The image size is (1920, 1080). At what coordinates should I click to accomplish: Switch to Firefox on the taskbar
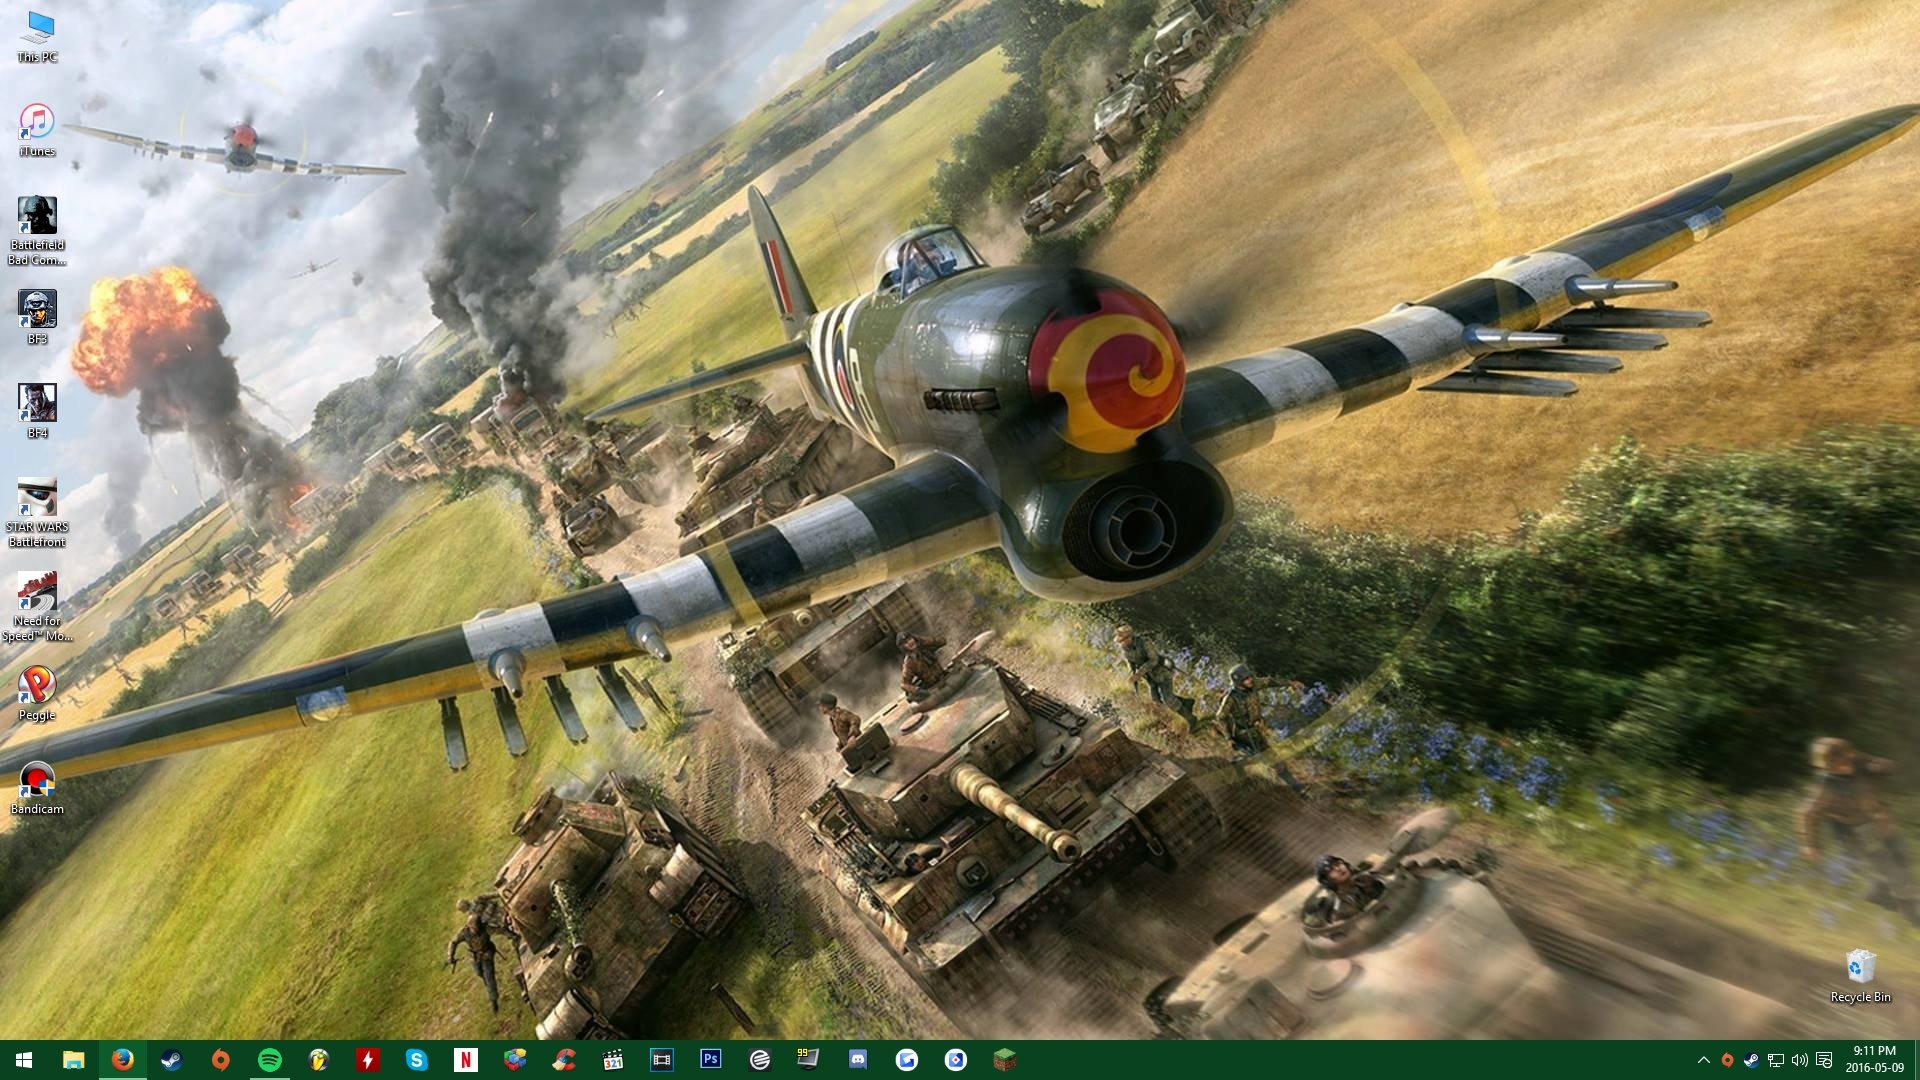(123, 1060)
